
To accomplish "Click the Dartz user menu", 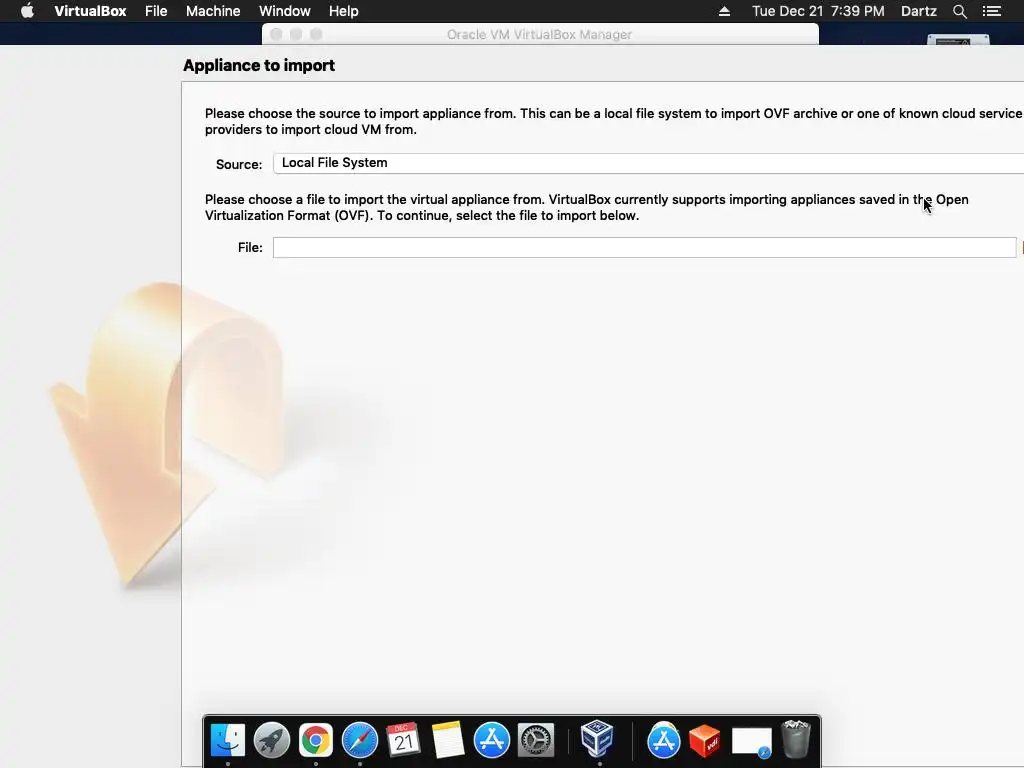I will (x=919, y=11).
